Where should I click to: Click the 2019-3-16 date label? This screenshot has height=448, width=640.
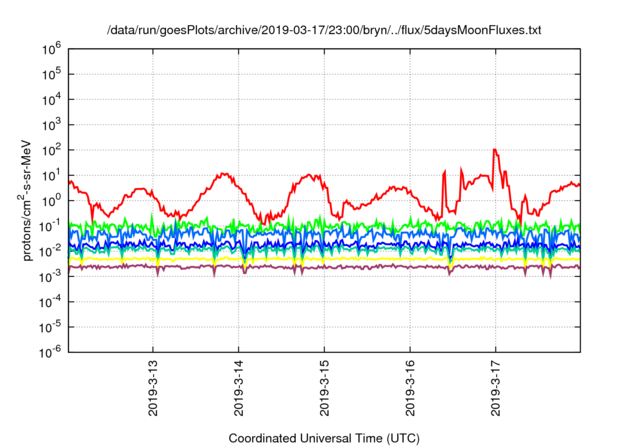pos(410,388)
